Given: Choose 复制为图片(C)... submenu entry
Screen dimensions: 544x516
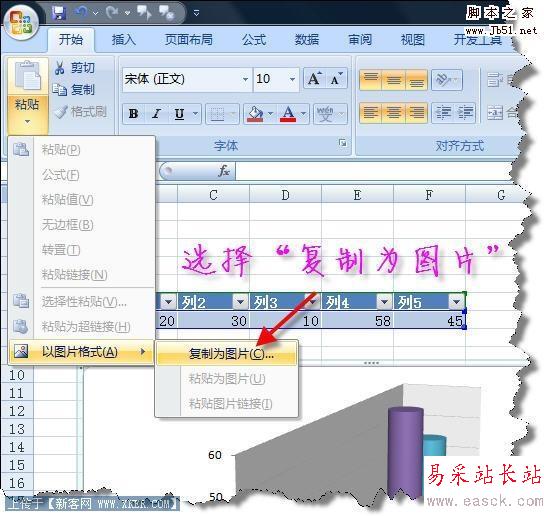Looking at the screenshot, I should click(227, 354).
